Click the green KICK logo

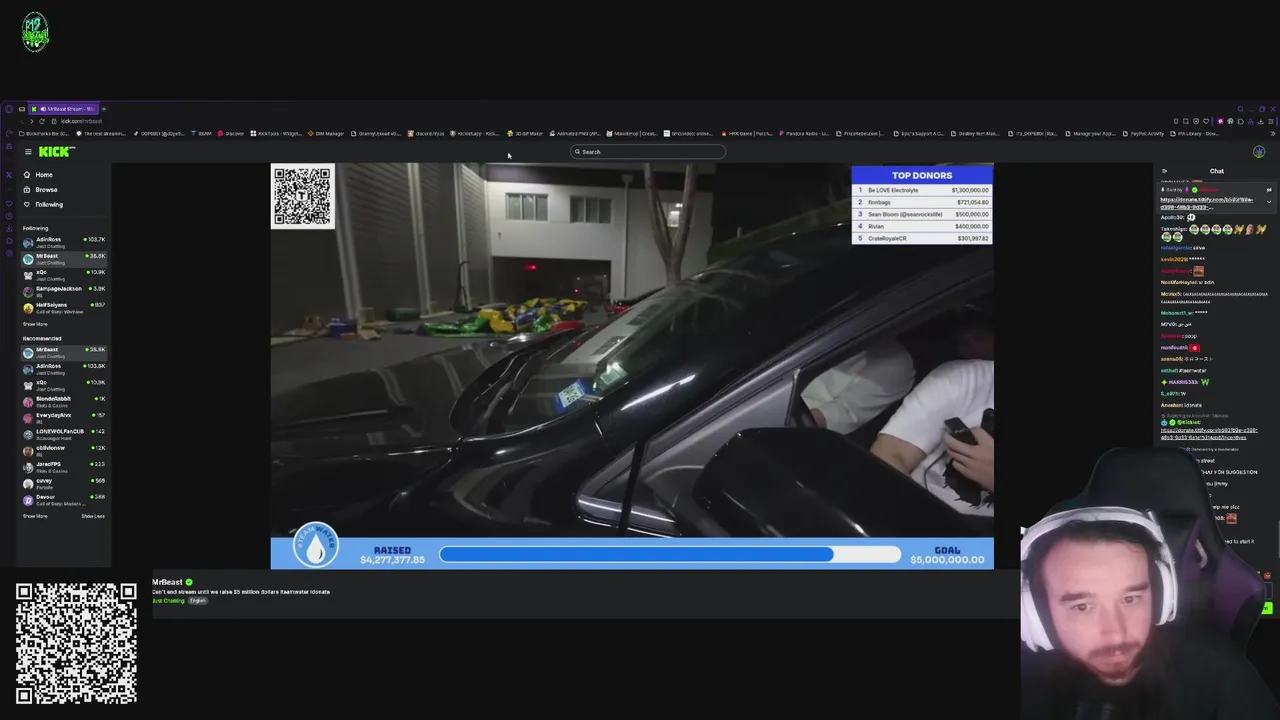[x=56, y=152]
